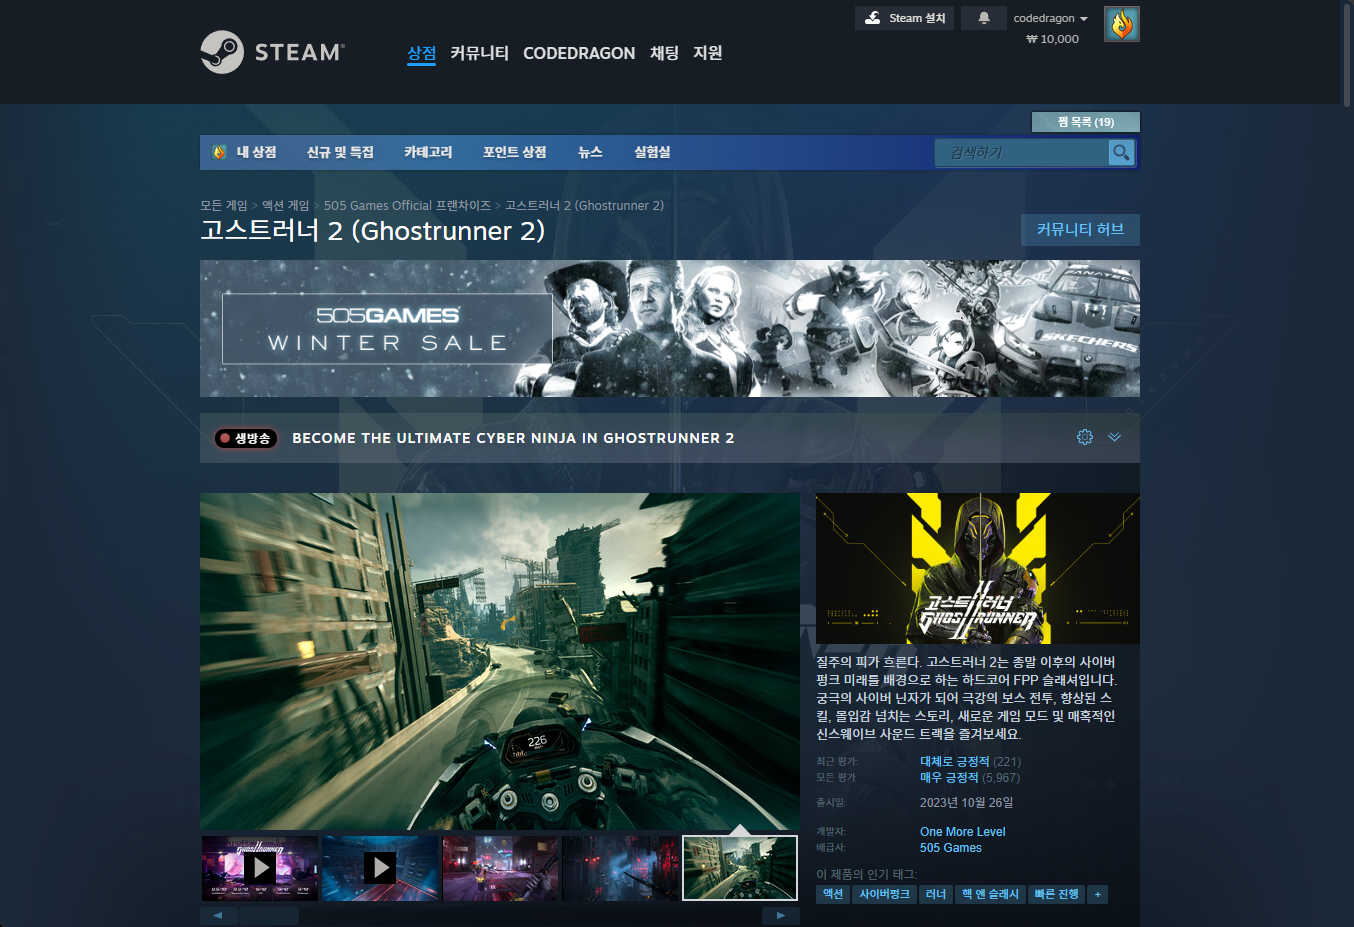Click the Ghostrunner 2 header artwork
Screen dimensions: 1354x927
click(x=978, y=568)
